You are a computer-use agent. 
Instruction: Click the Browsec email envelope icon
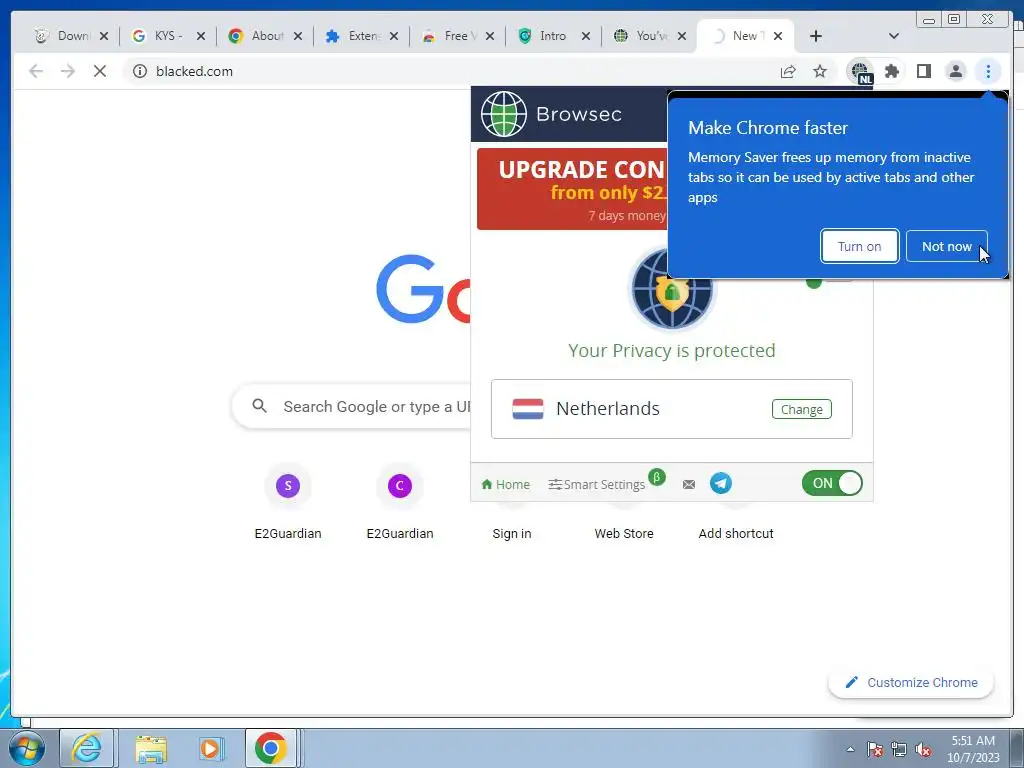pos(689,485)
